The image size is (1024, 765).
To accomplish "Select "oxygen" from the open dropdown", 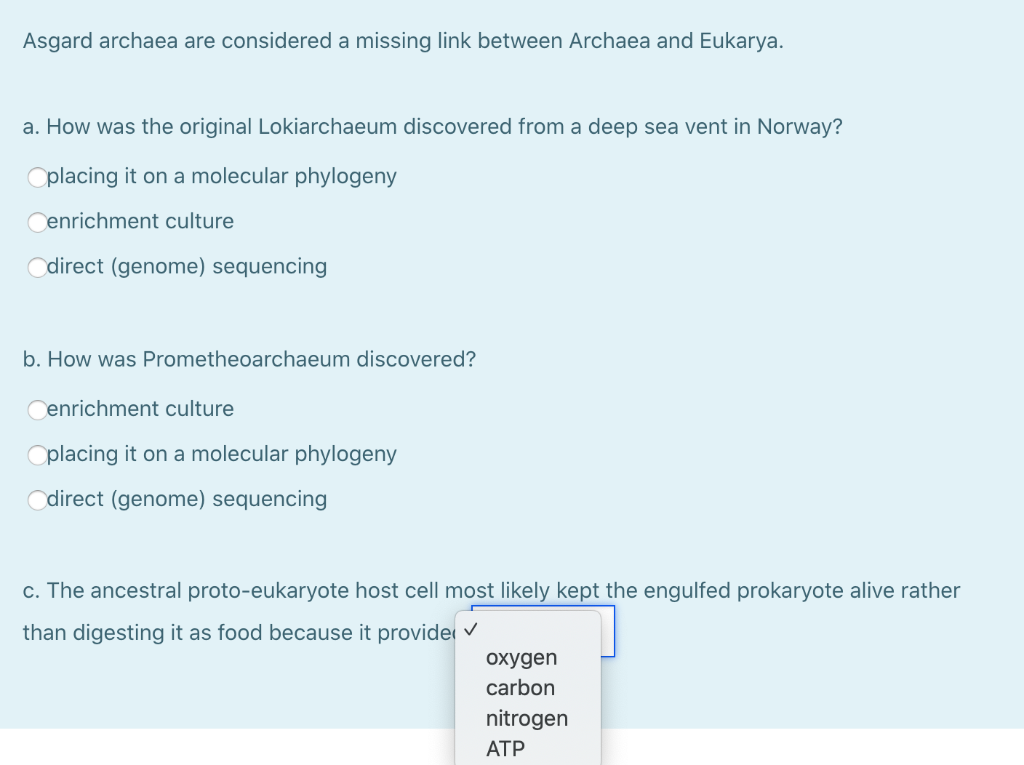I will tap(520, 657).
